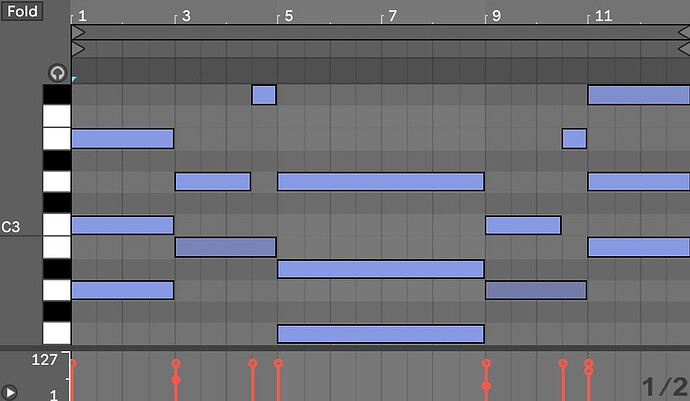Click the loop end bracket marker
The height and width of the screenshot is (401, 690).
pyautogui.click(x=684, y=33)
